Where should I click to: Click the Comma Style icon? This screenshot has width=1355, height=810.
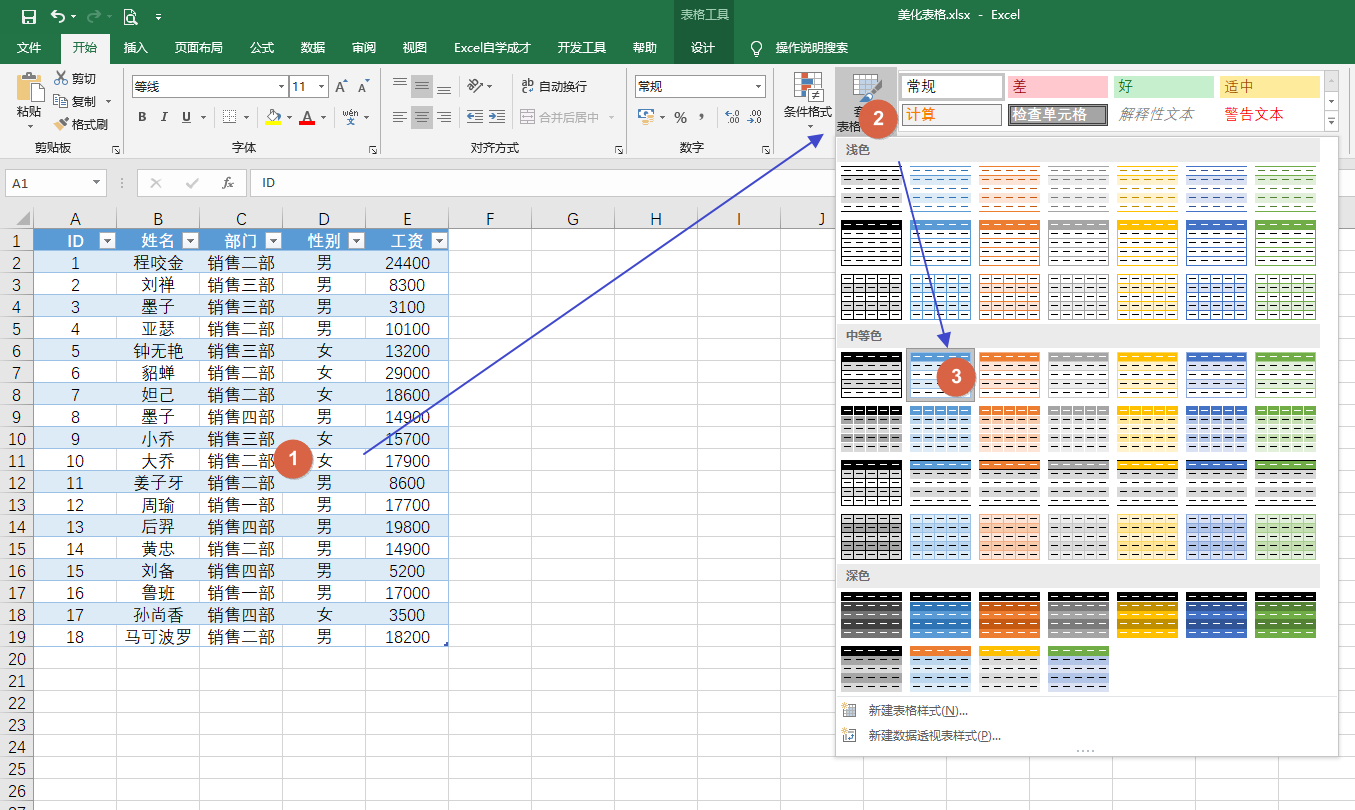coord(702,117)
